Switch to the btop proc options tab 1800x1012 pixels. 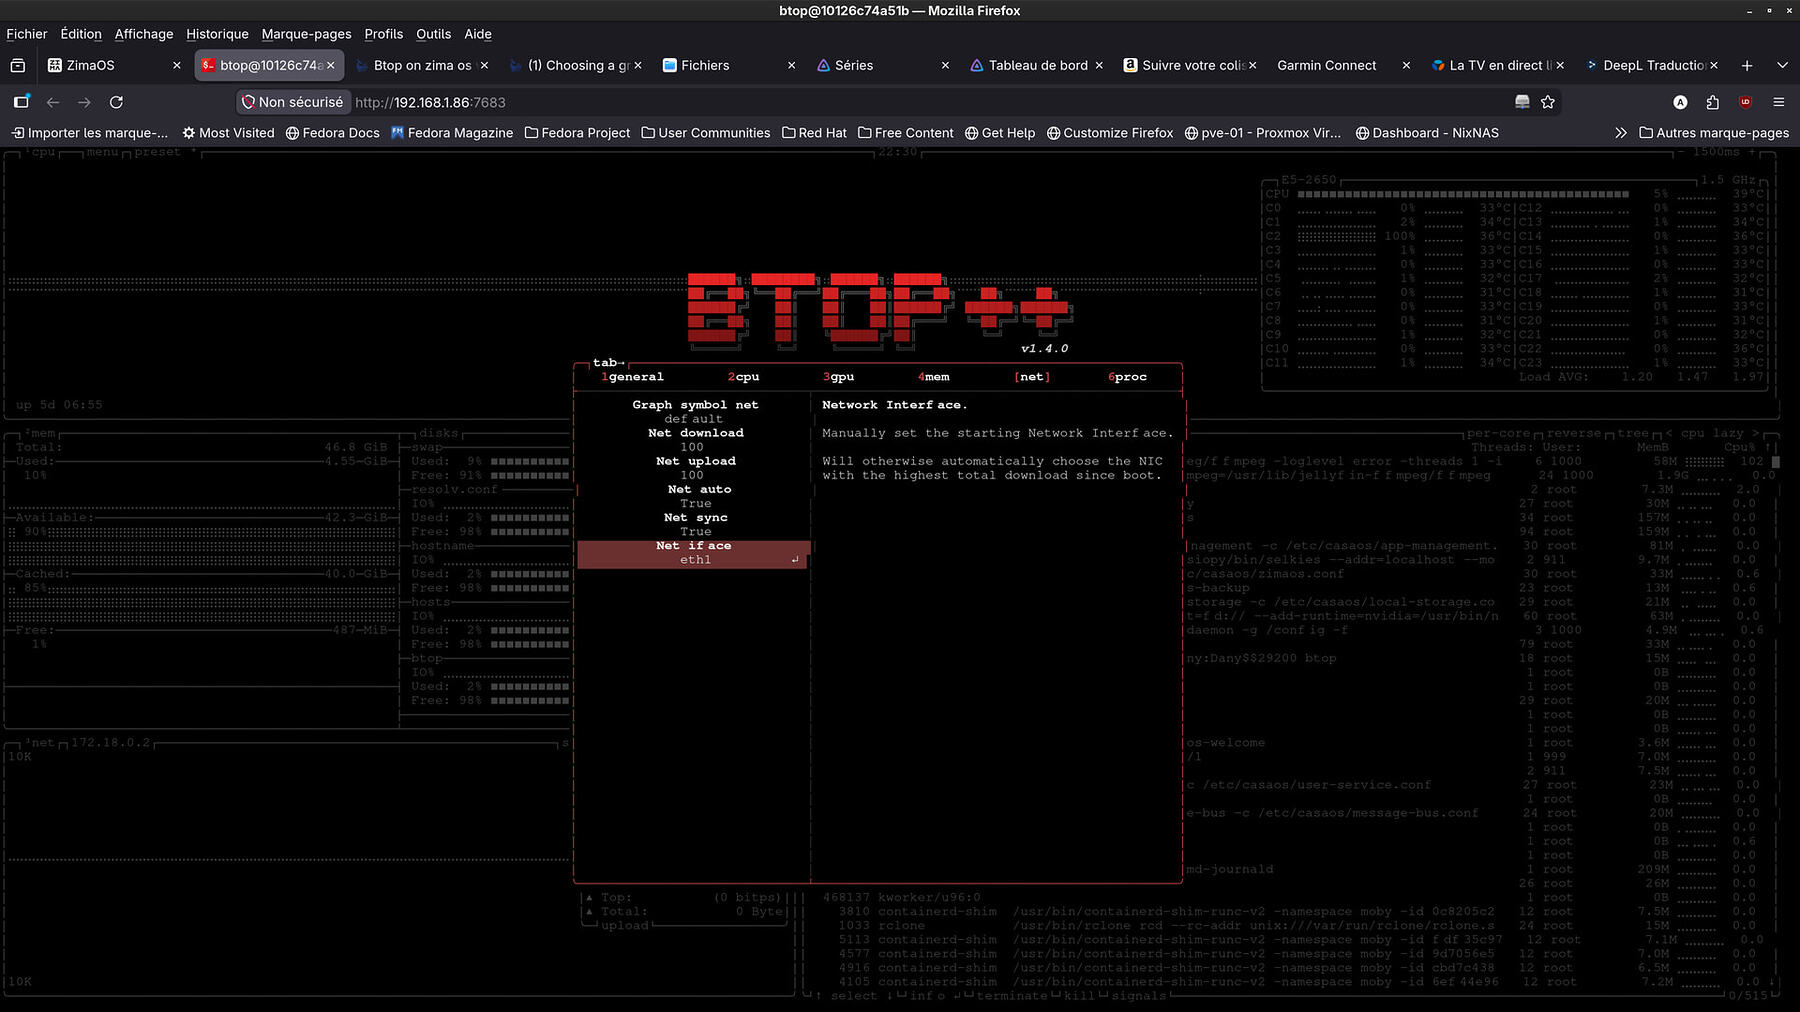coord(1127,377)
